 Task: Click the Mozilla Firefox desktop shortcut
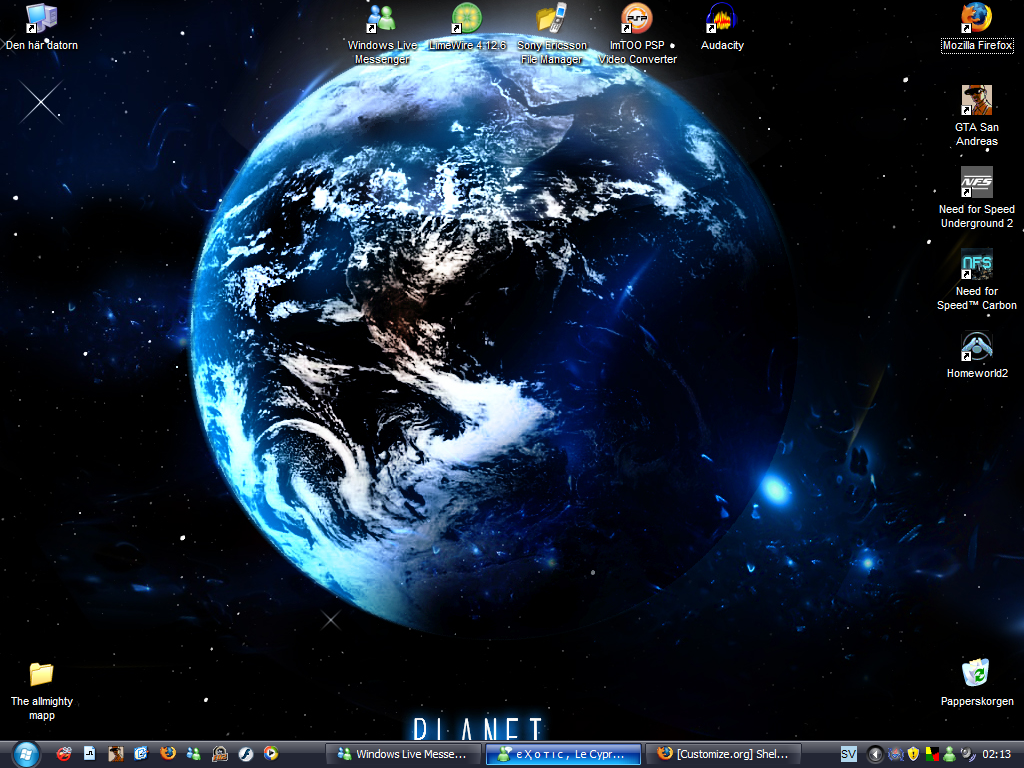977,18
